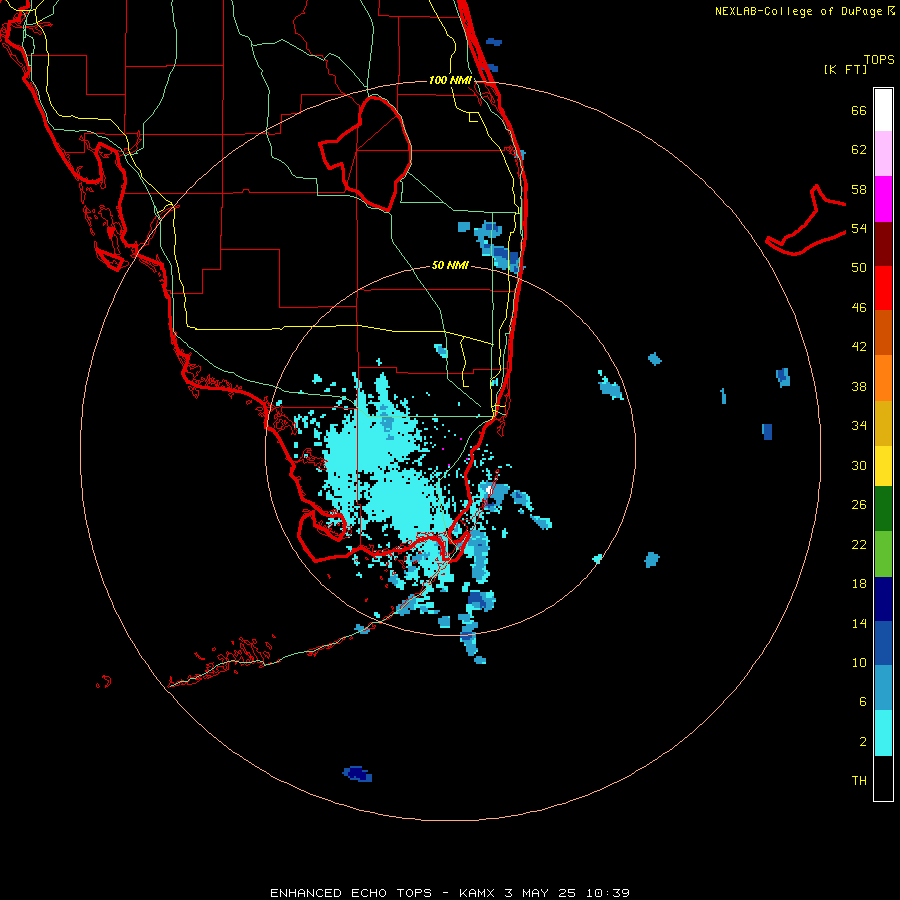The width and height of the screenshot is (900, 900).
Task: Pick the cyan legend swatch
Action: click(x=883, y=733)
